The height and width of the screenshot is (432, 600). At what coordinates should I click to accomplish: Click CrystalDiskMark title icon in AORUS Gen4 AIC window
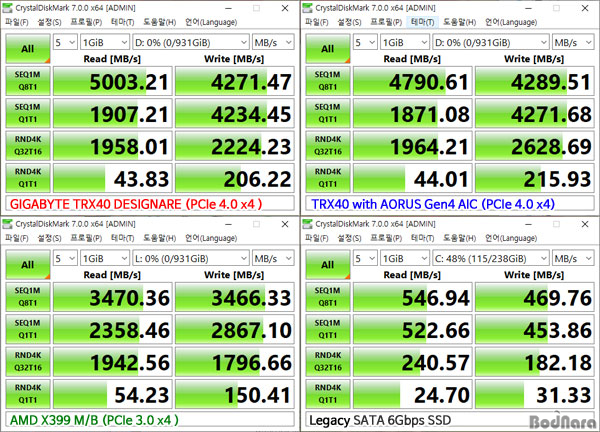tap(307, 8)
